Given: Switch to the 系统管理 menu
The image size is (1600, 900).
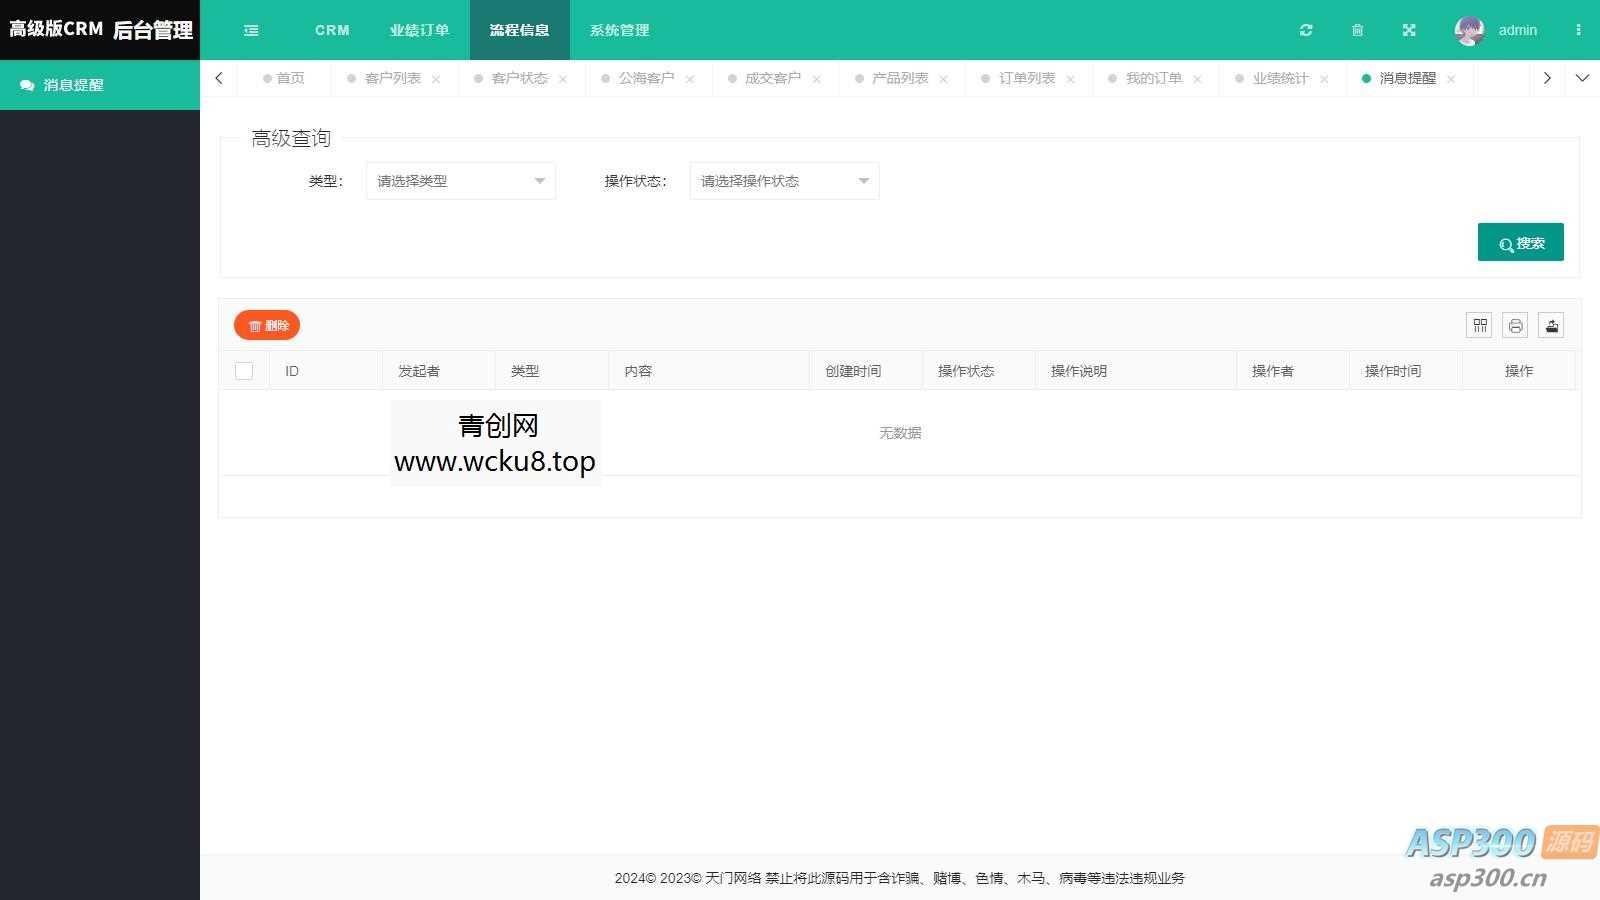Looking at the screenshot, I should (619, 30).
